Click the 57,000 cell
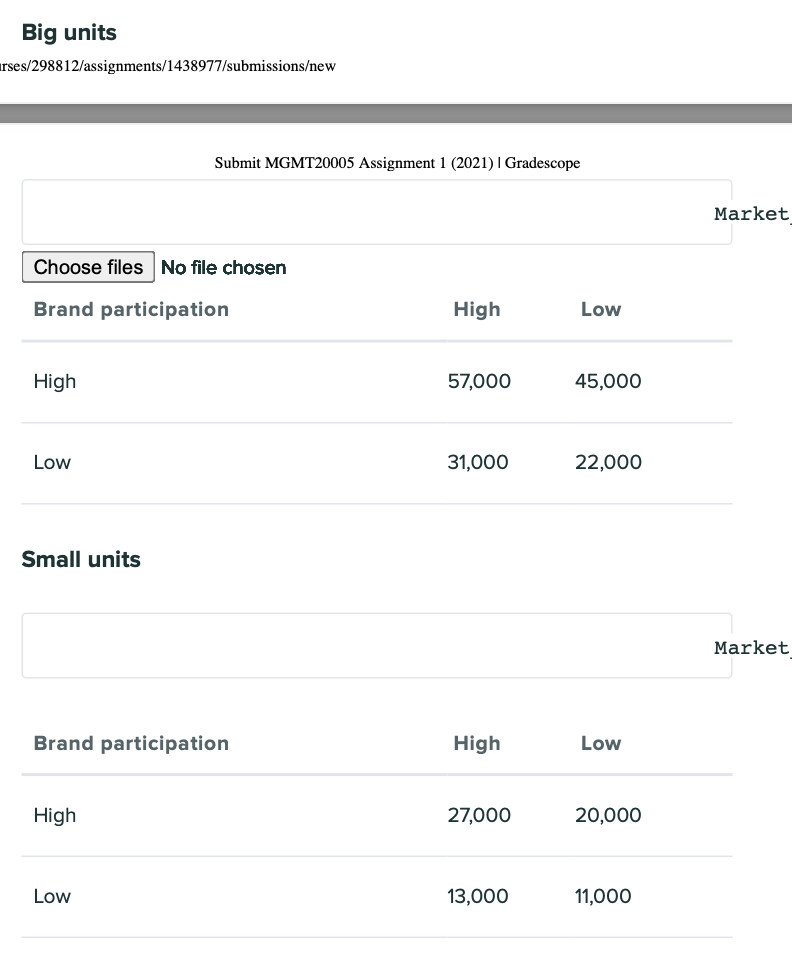The height and width of the screenshot is (972, 792). pos(479,381)
